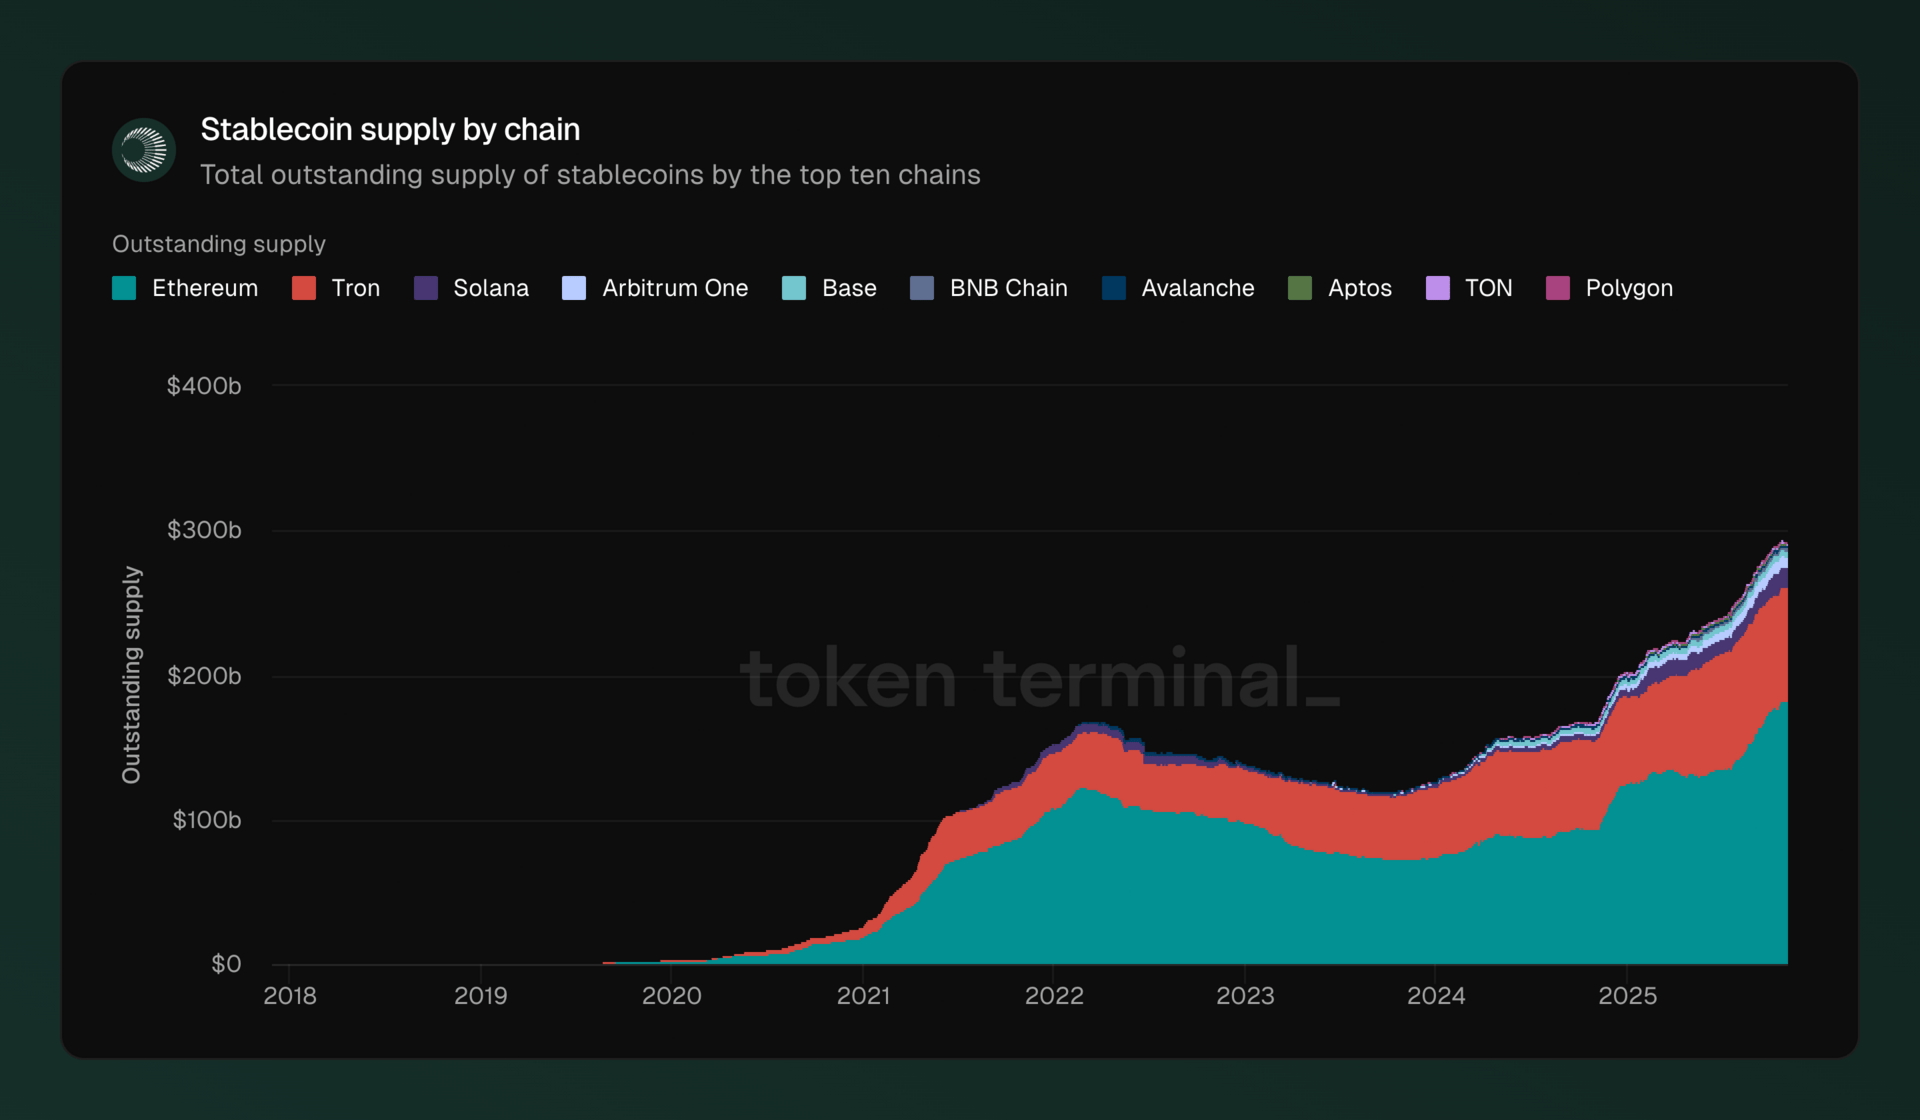This screenshot has width=1920, height=1120.
Task: Click the Polygon legend label
Action: (1628, 288)
